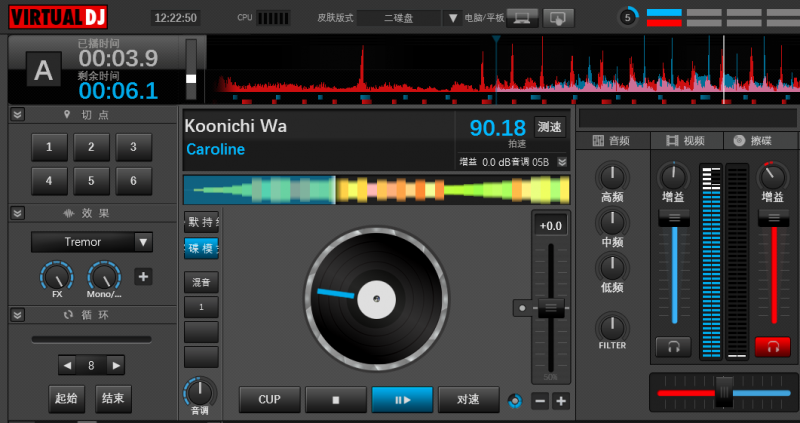Switch to the 视频 video tab

(x=687, y=141)
